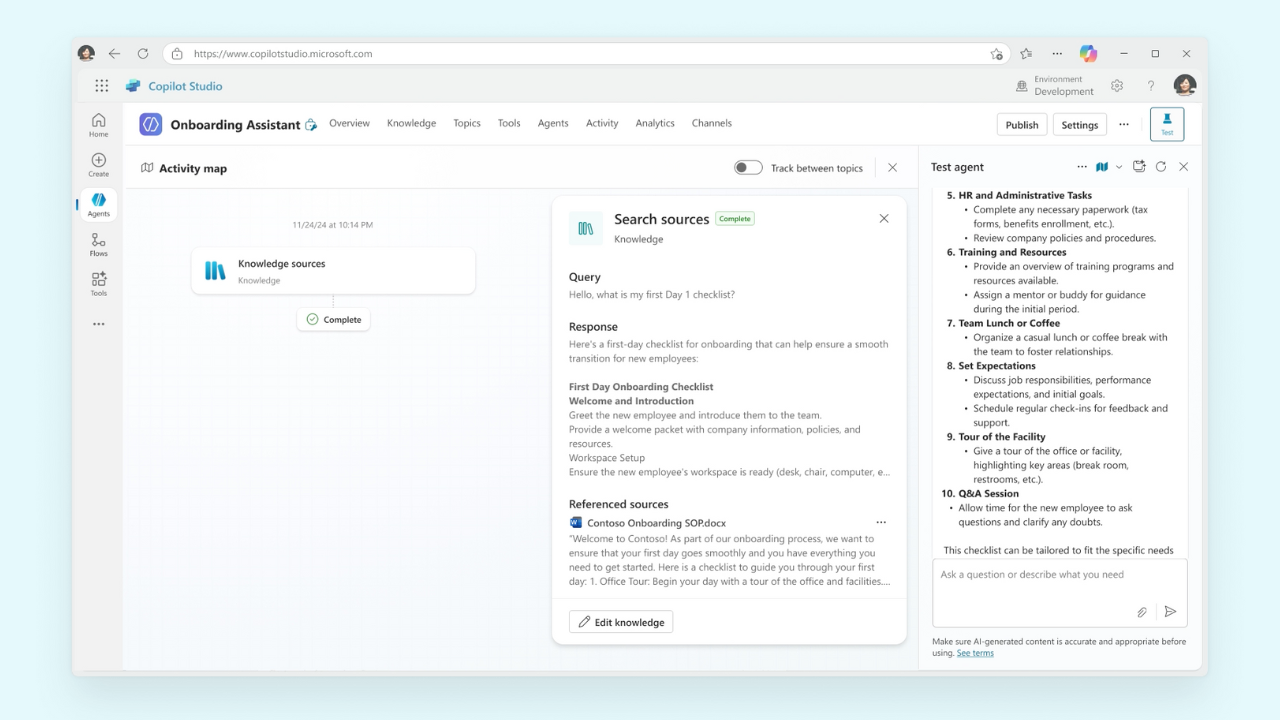This screenshot has width=1280, height=720.
Task: Toggle Track between topics switch
Action: click(748, 168)
